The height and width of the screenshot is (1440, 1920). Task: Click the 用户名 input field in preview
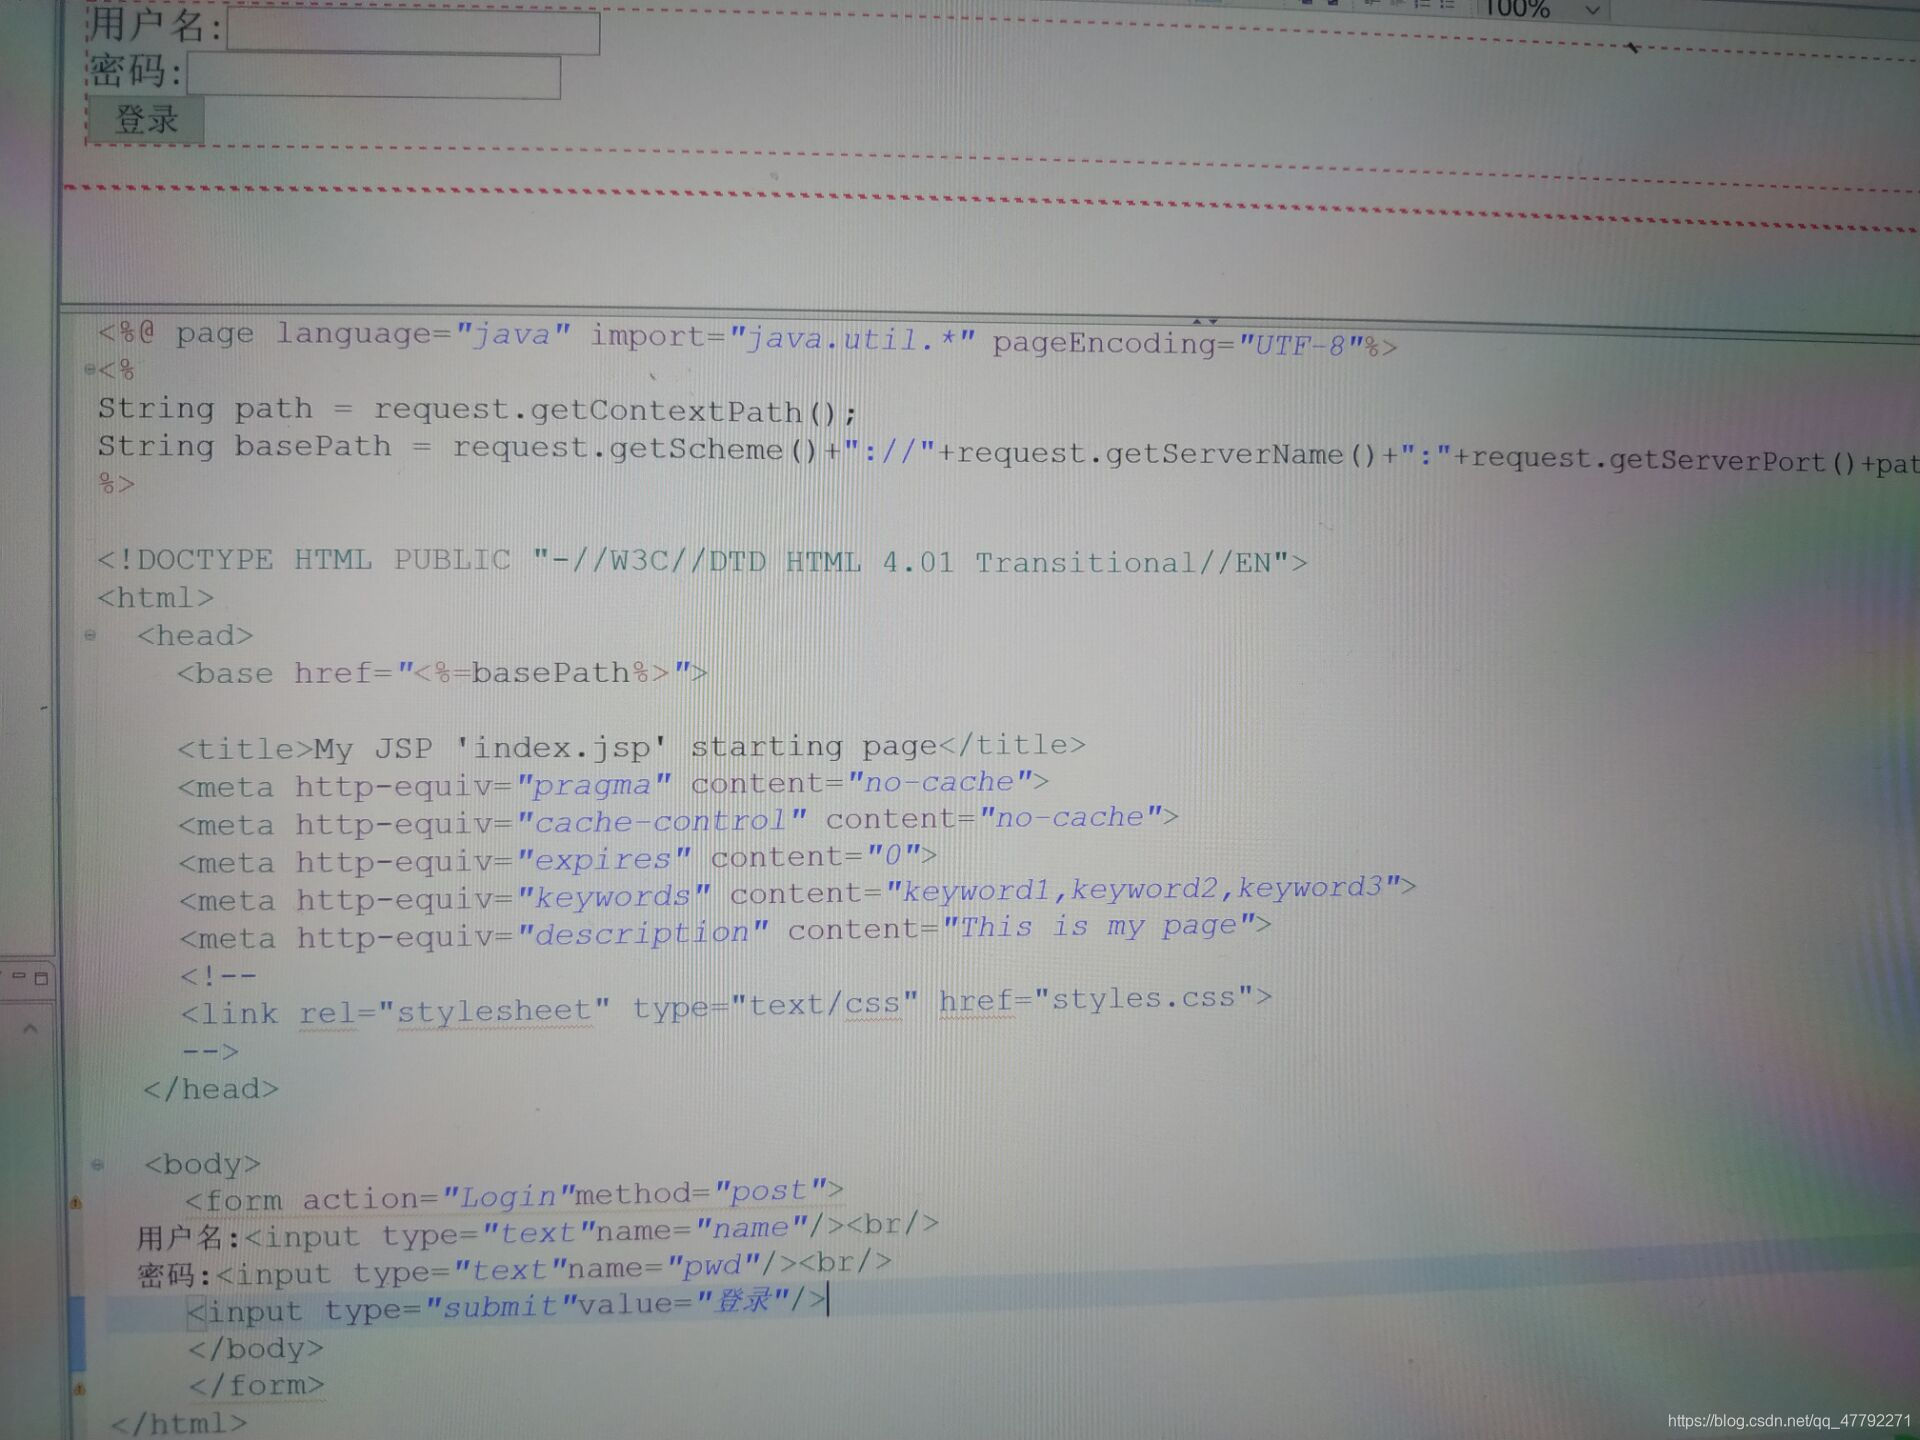(x=413, y=32)
